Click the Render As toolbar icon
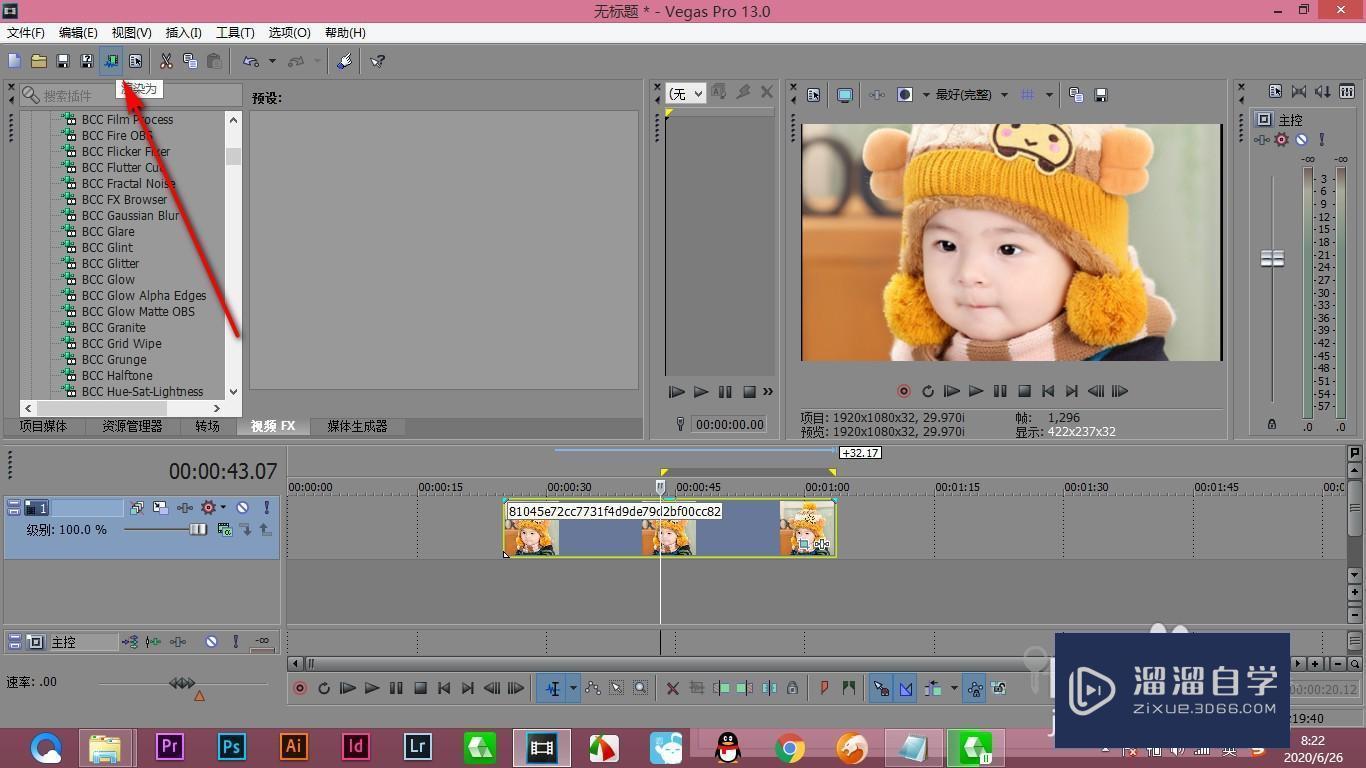1366x768 pixels. tap(111, 61)
